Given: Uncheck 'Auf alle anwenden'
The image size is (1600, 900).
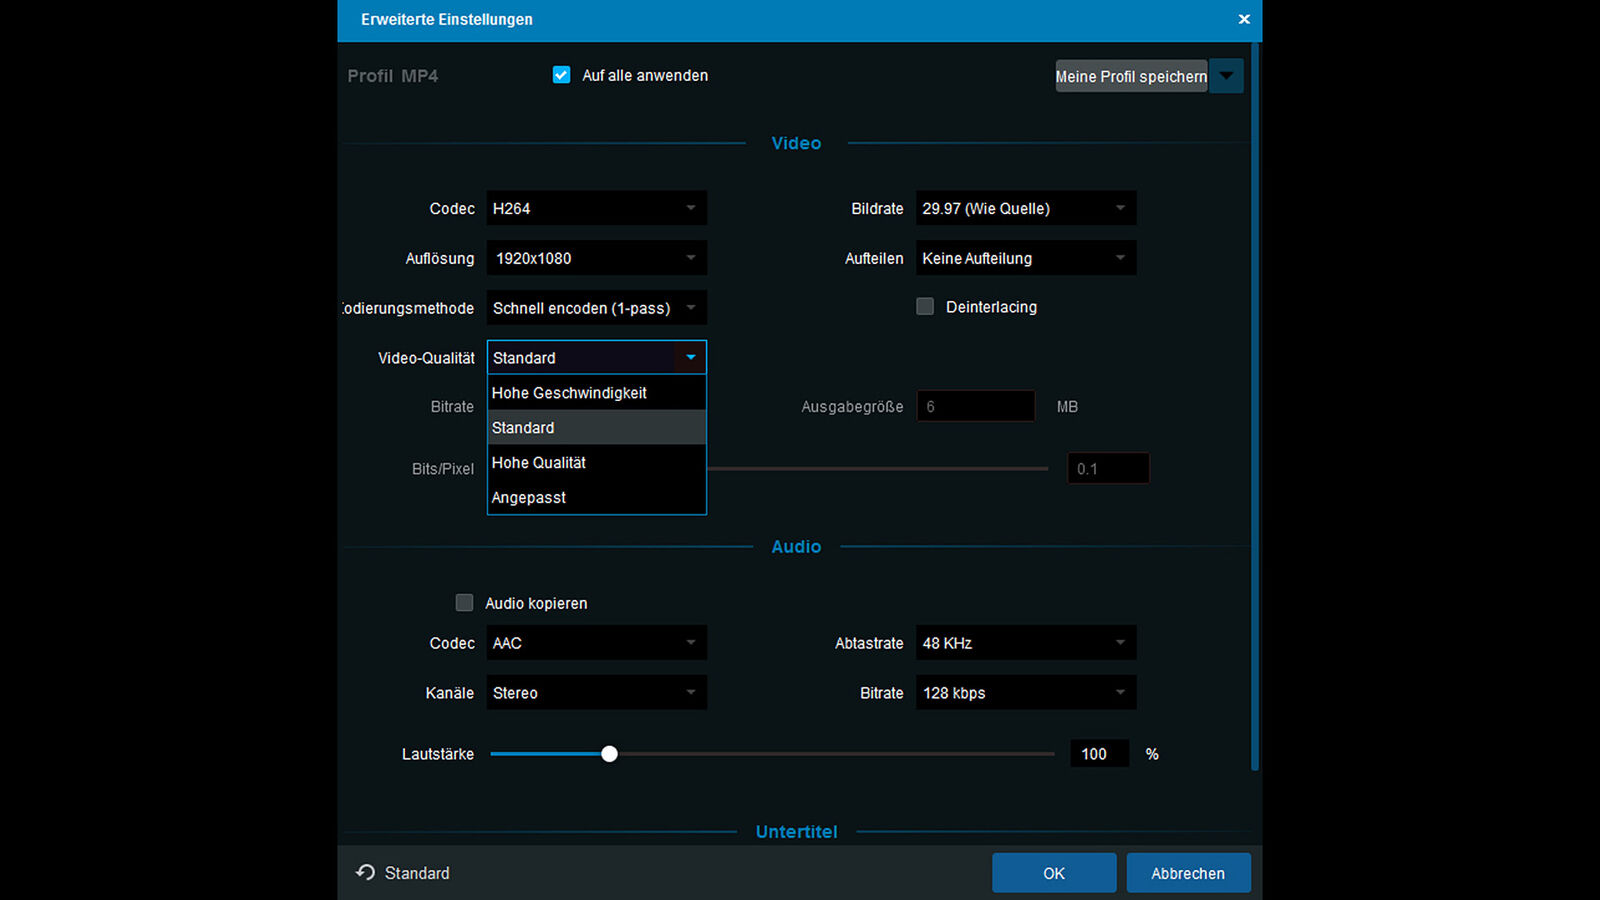Looking at the screenshot, I should pyautogui.click(x=561, y=74).
